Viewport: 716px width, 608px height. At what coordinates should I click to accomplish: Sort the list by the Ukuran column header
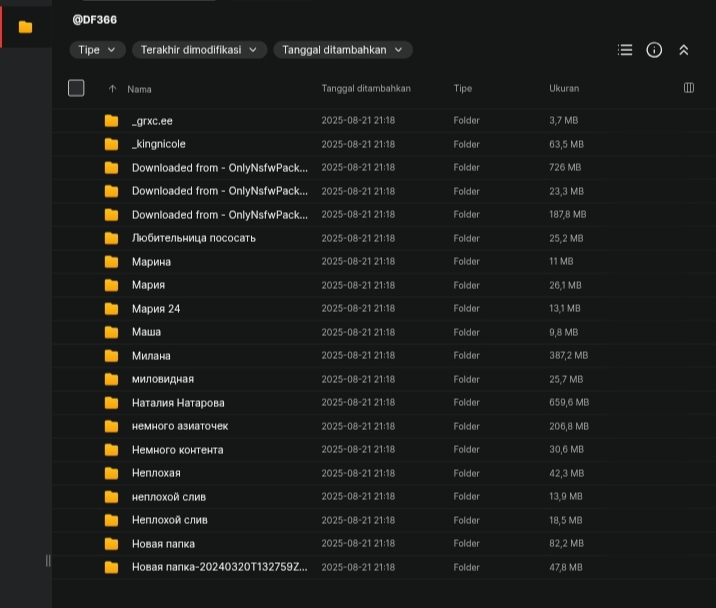tap(564, 89)
